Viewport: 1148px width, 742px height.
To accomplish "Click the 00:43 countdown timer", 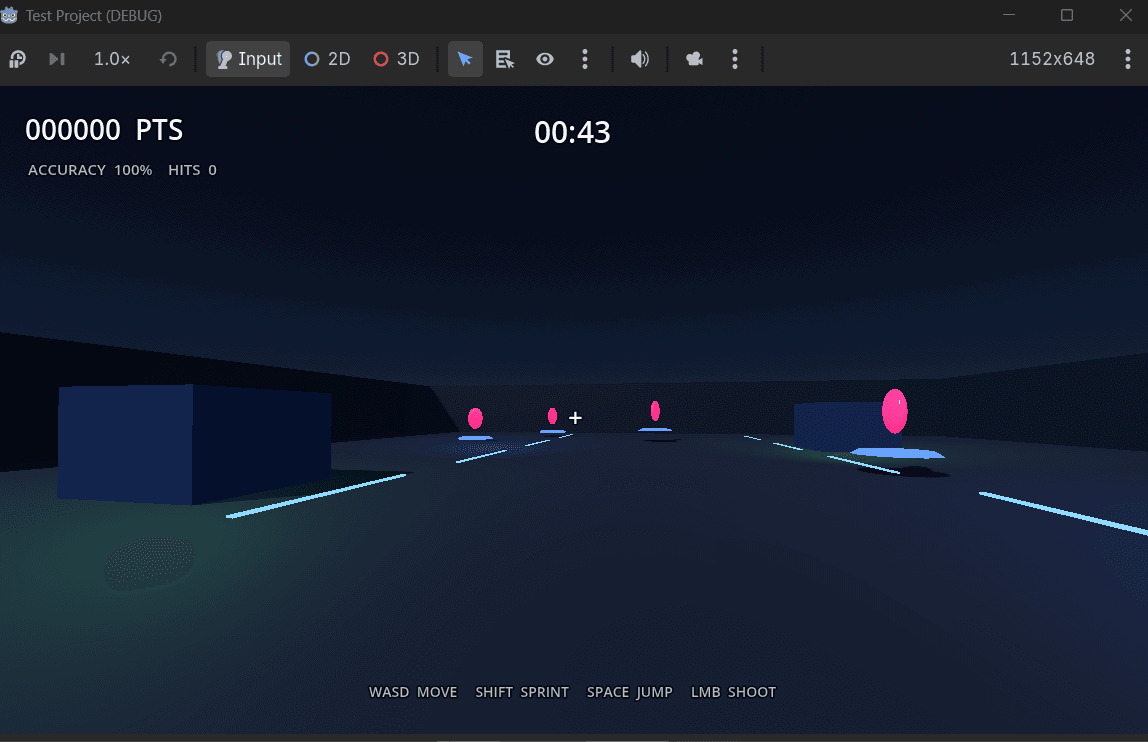I will pos(572,133).
